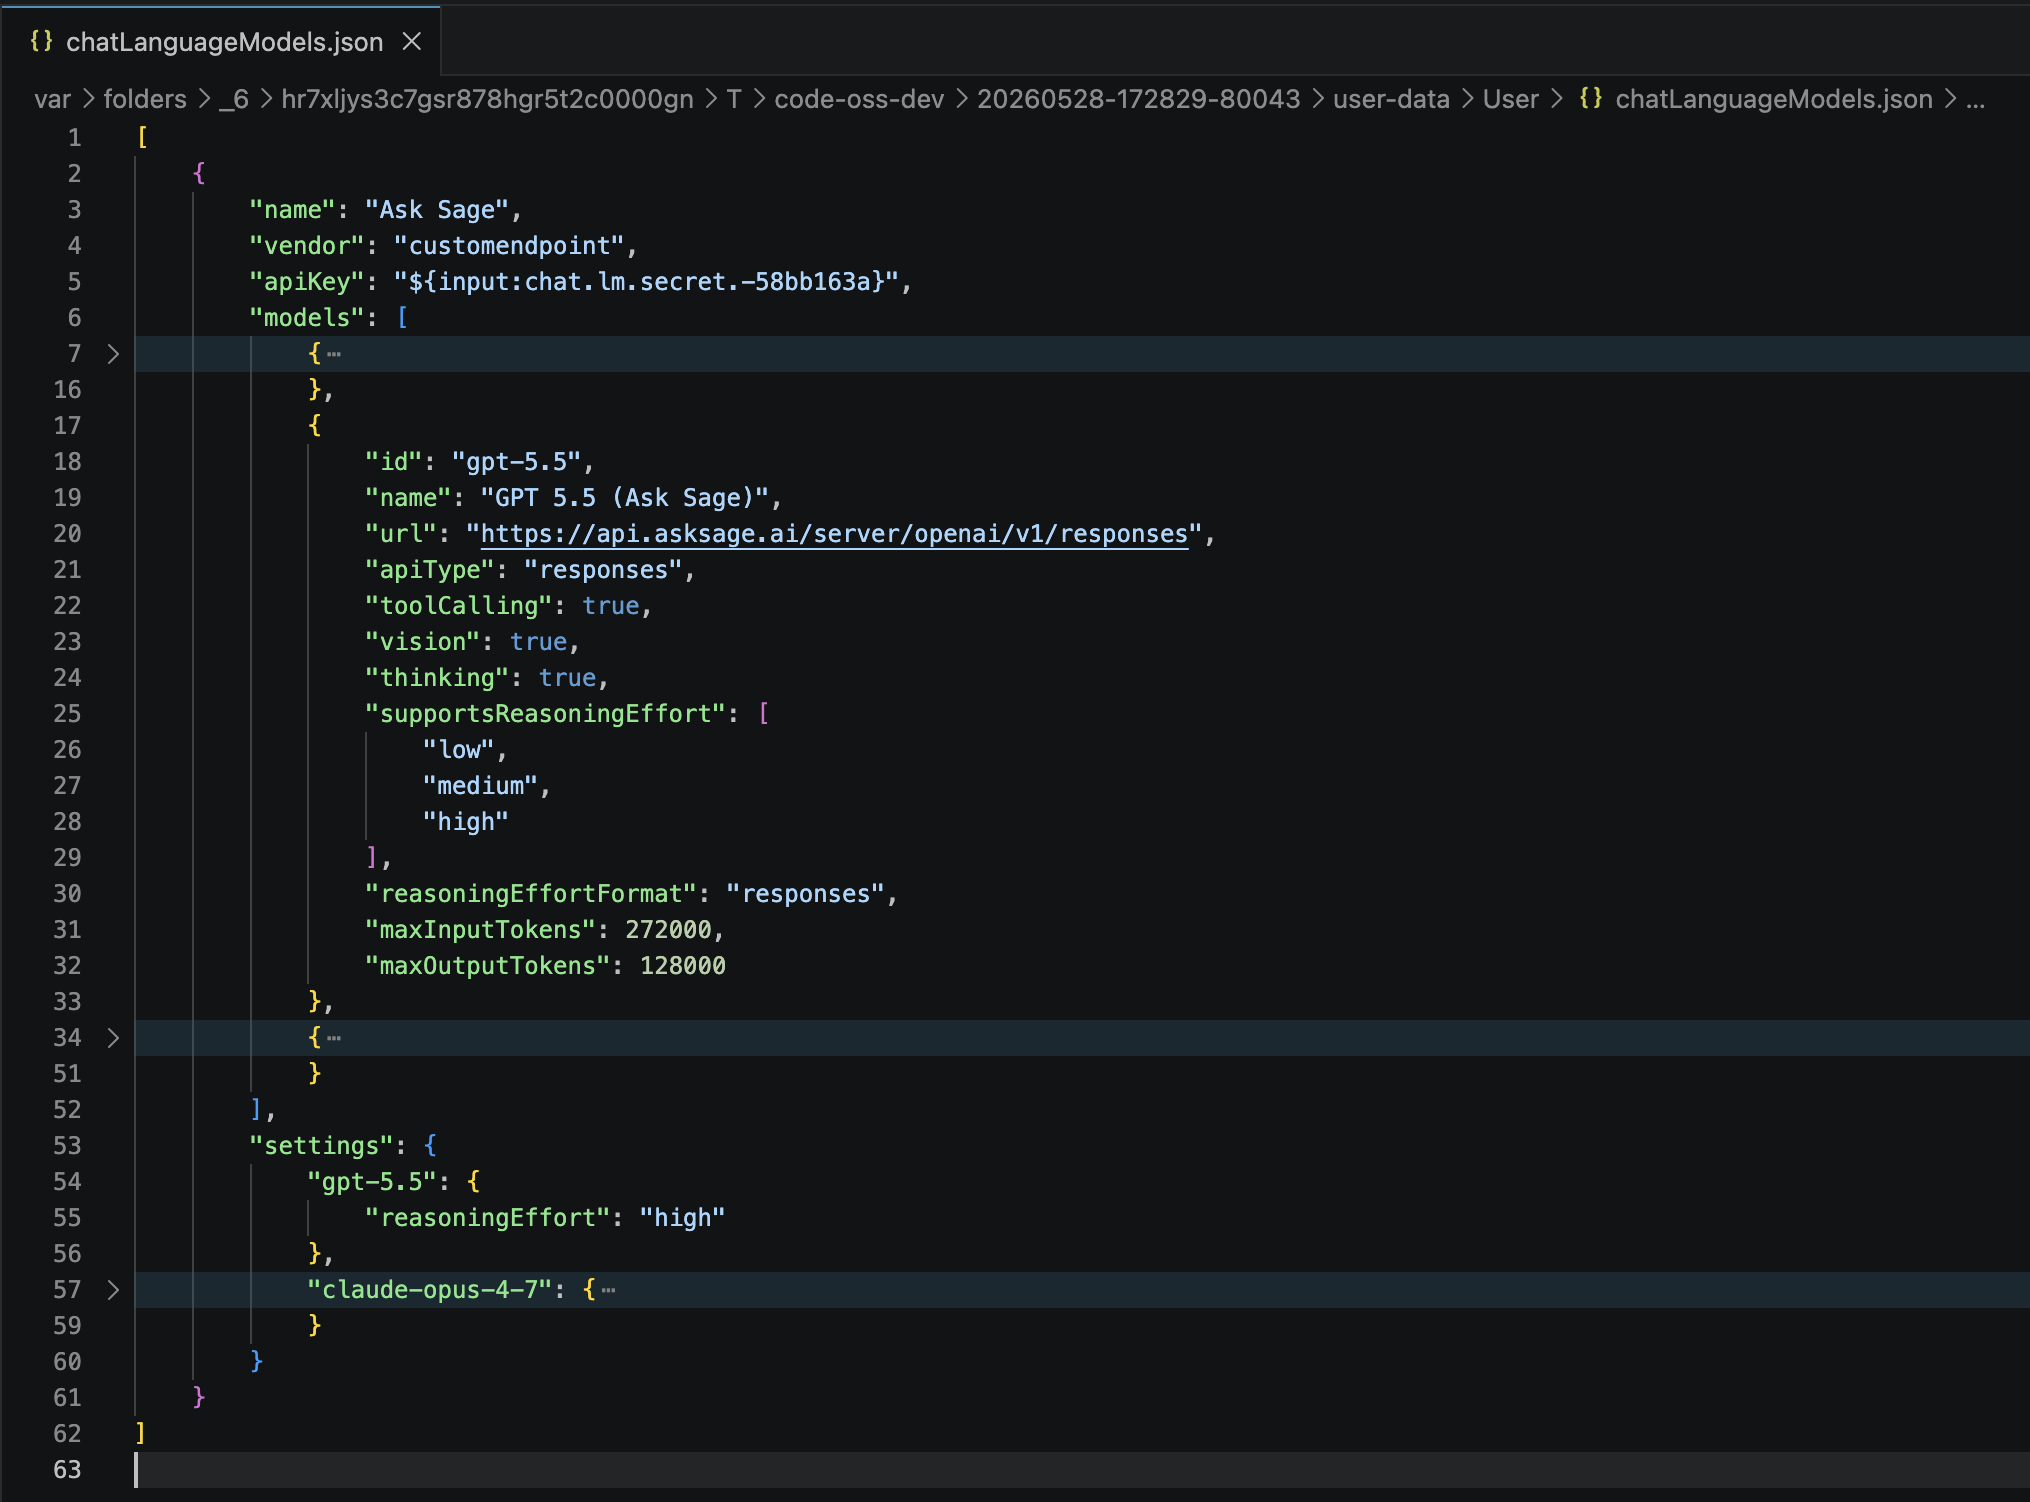This screenshot has width=2030, height=1502.
Task: Click the "reasoningEffort" key on line 55
Action: pos(487,1218)
